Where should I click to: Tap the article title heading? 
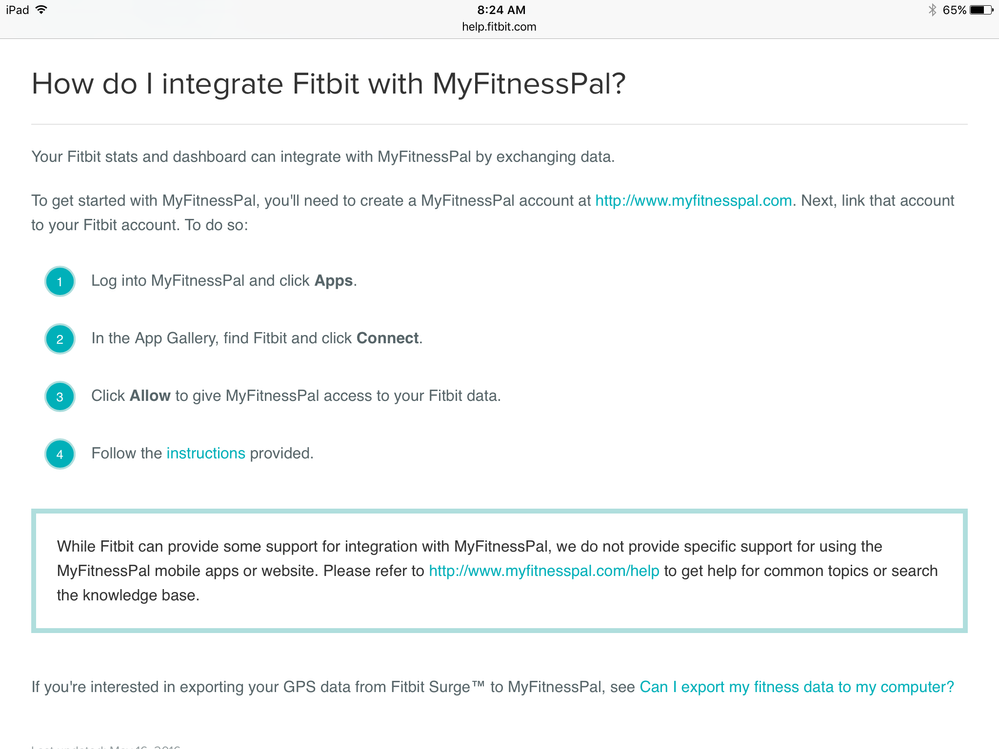(329, 84)
